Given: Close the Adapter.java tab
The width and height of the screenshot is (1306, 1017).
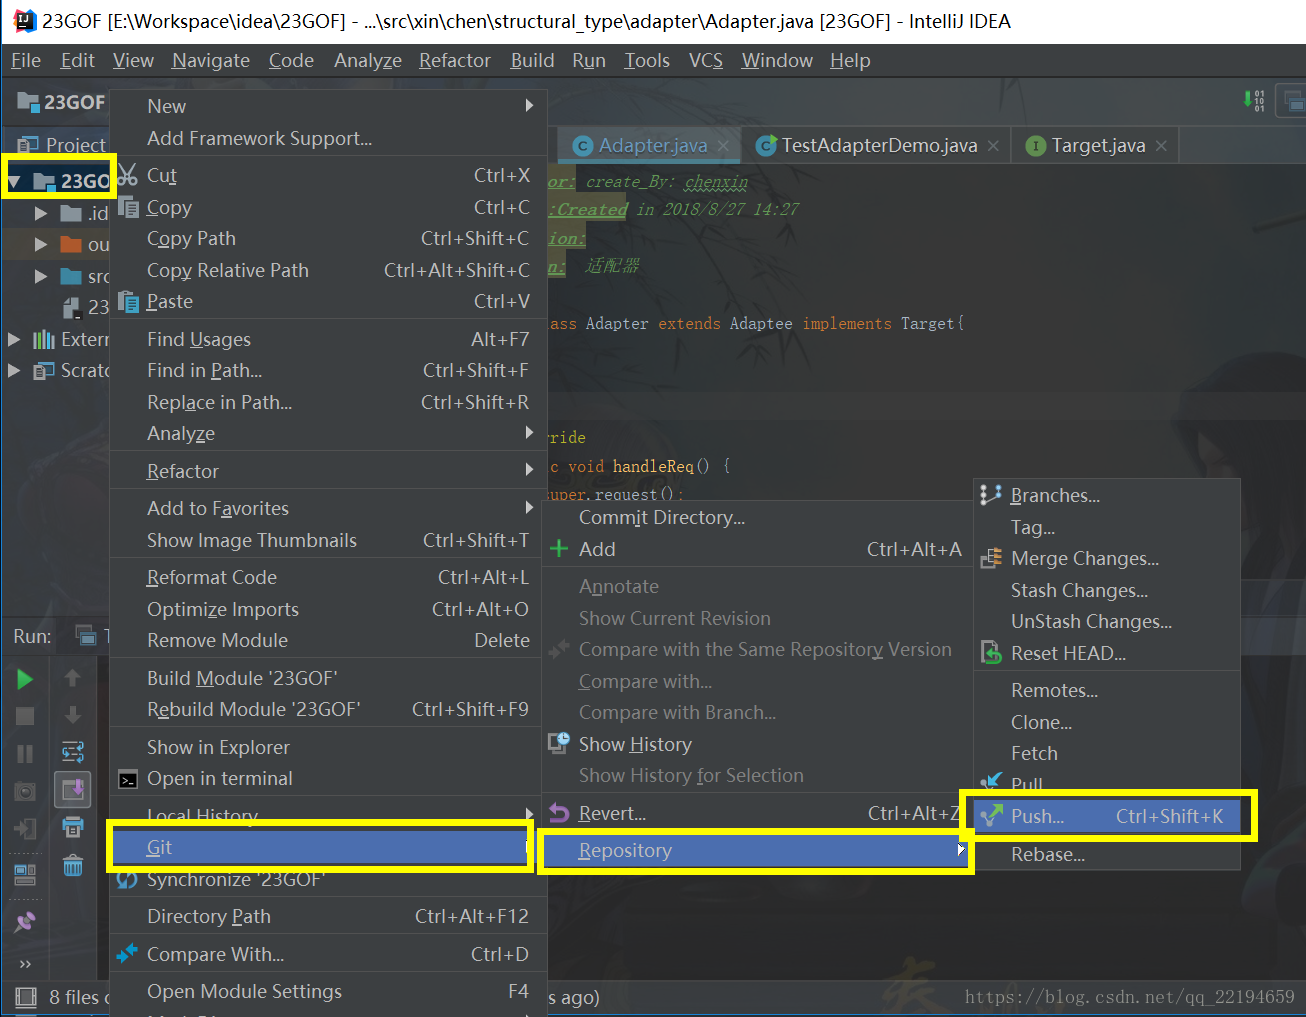Looking at the screenshot, I should [724, 146].
